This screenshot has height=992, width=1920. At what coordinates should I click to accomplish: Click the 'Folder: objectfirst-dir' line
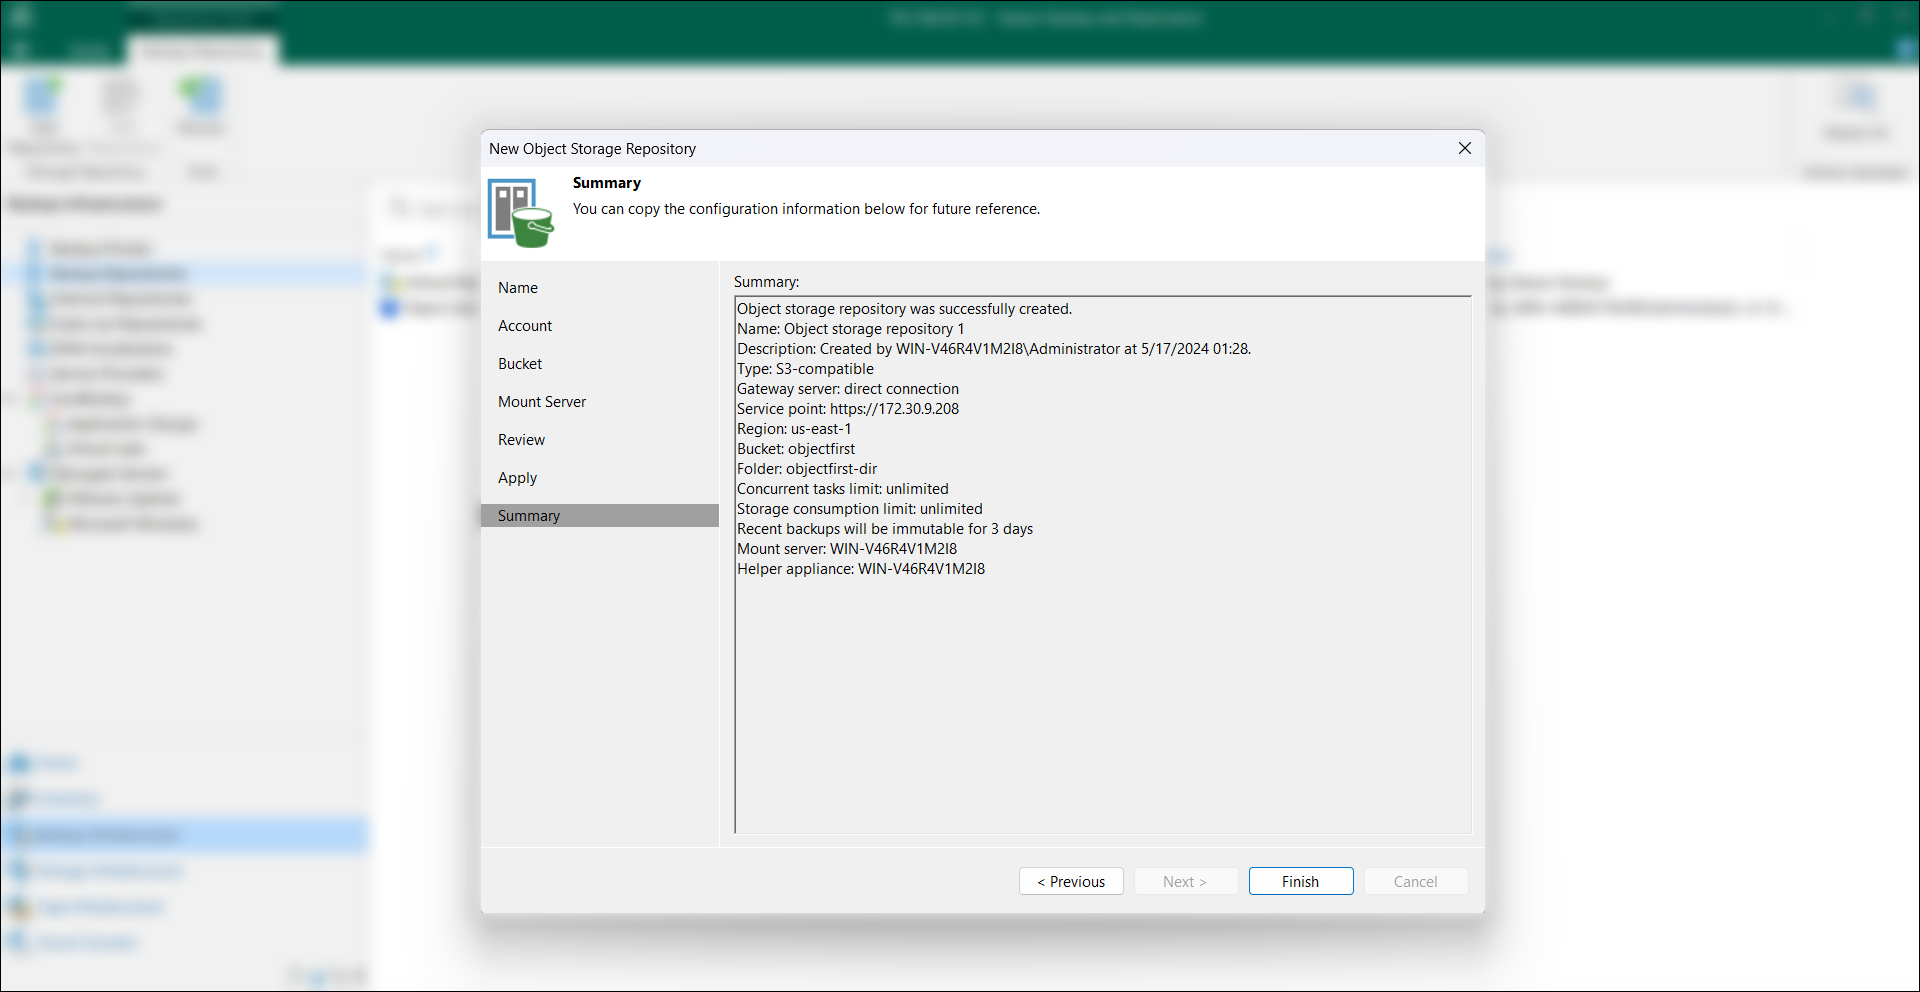(807, 469)
